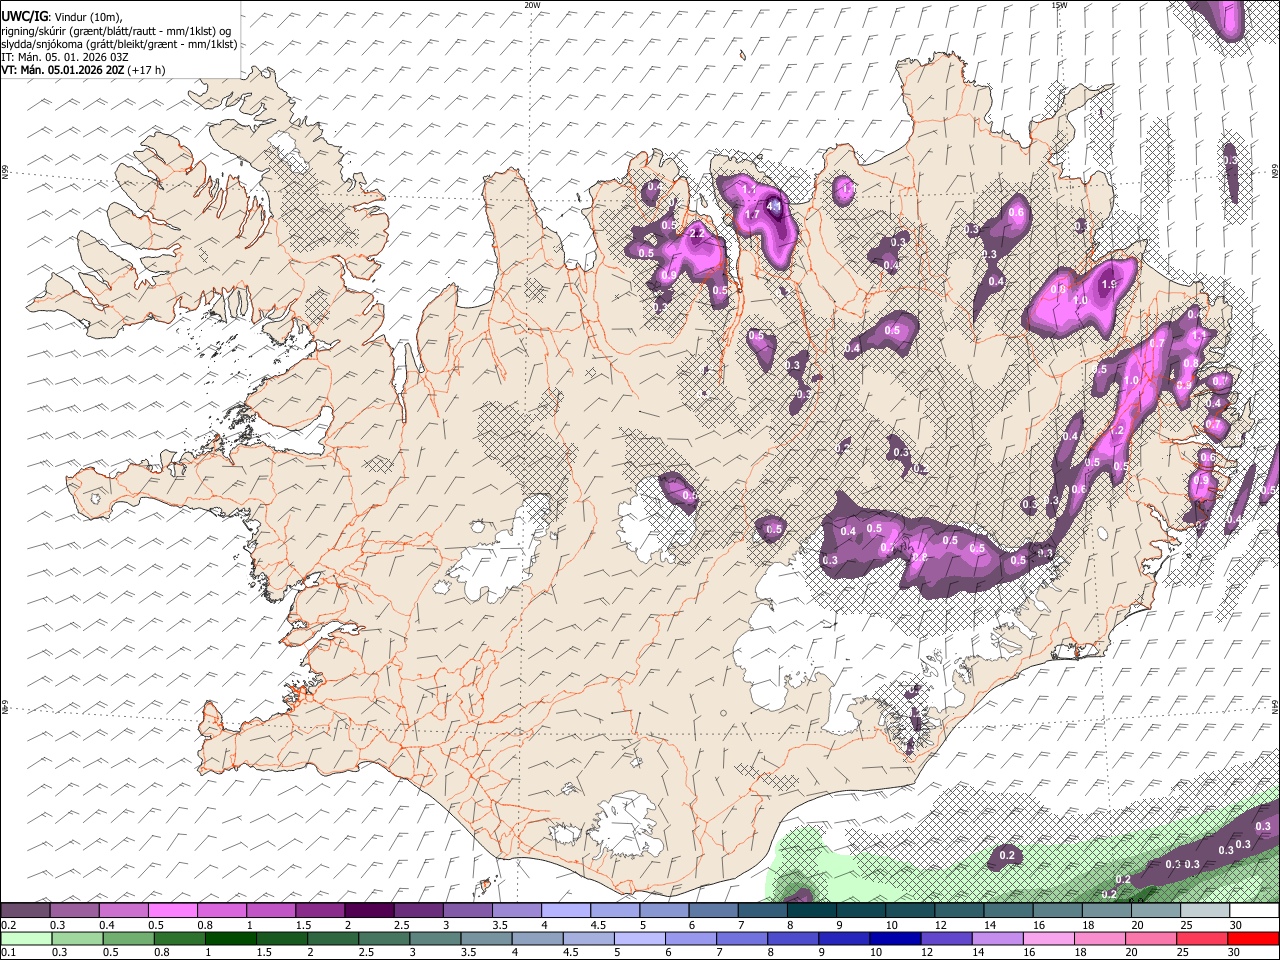The width and height of the screenshot is (1280, 960).
Task: Click the "slydda/snjókoma (grátt/bleikt/grænt - mm/1klst)" line
Action: [120, 44]
